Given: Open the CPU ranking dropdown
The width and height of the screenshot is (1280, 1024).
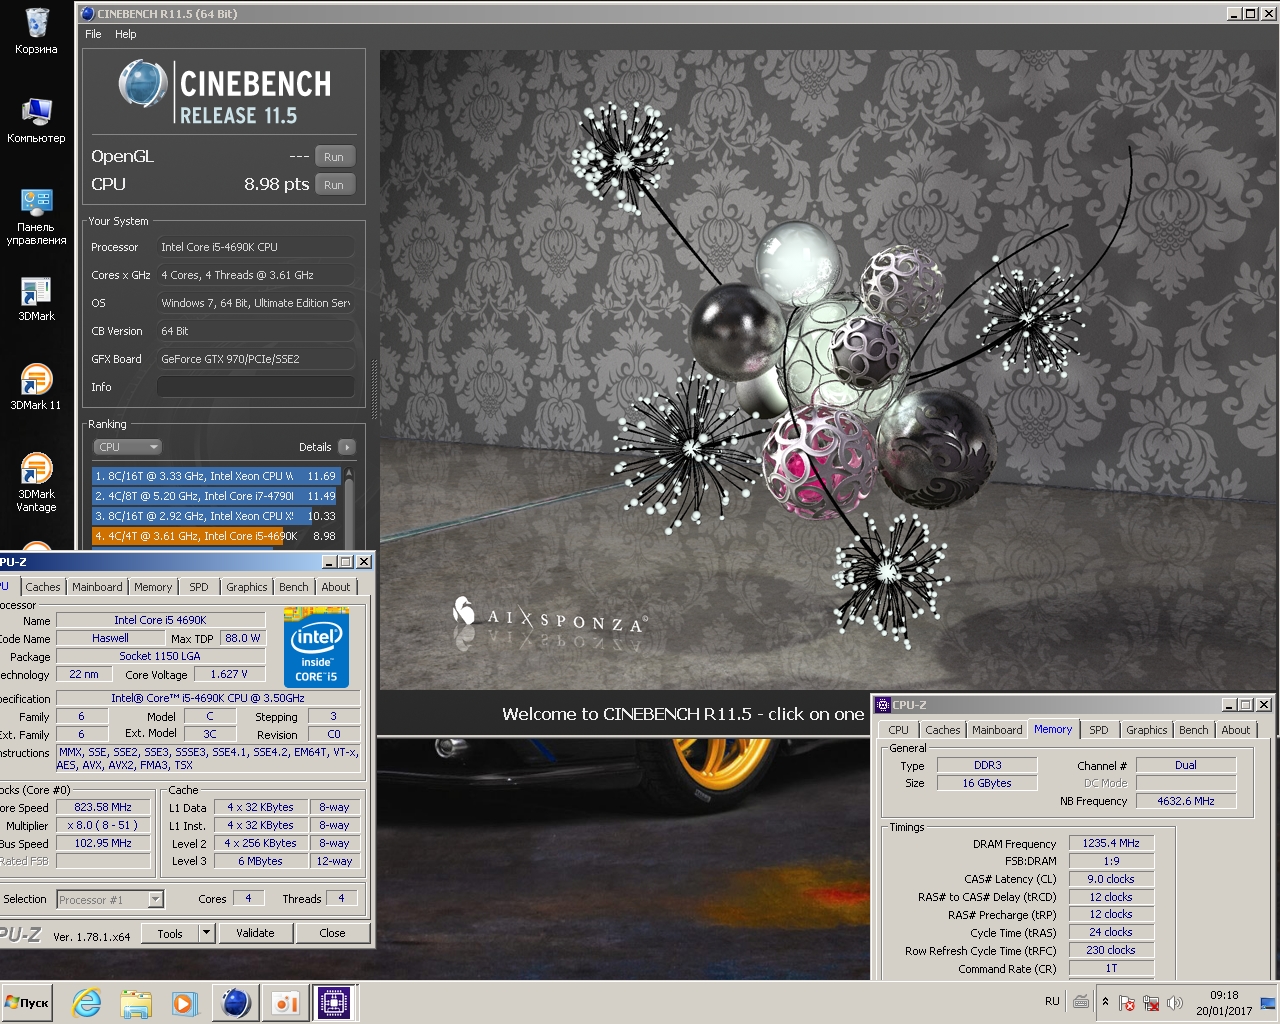Looking at the screenshot, I should (x=127, y=447).
